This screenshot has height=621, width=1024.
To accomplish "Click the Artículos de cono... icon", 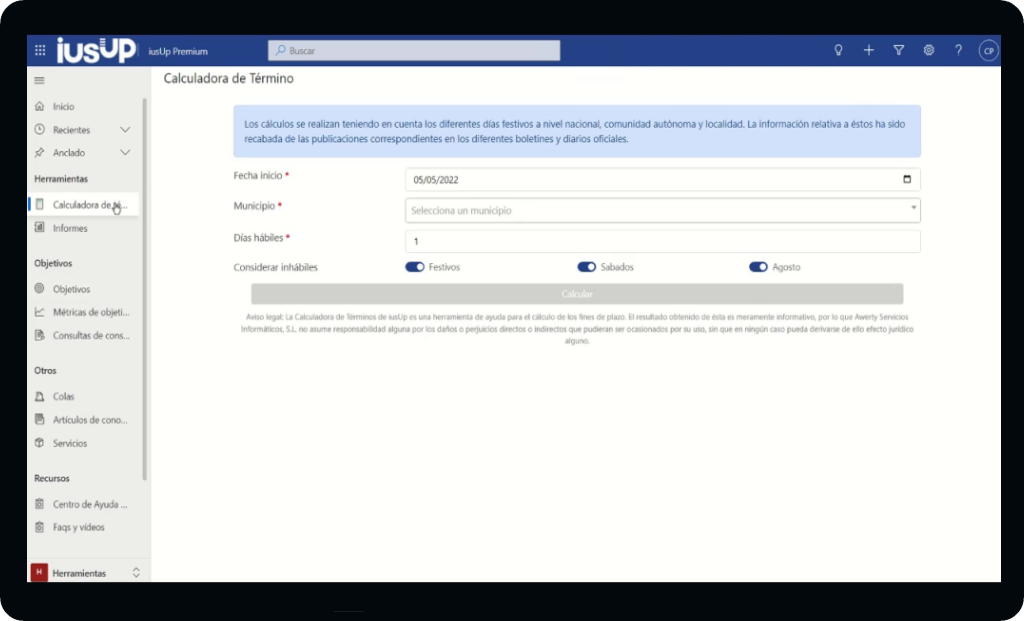I will click(40, 419).
